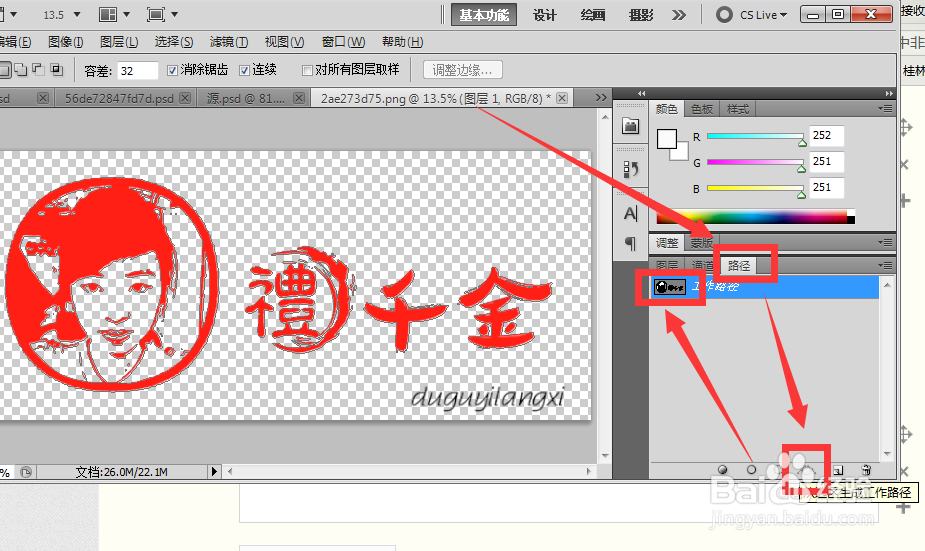Image resolution: width=925 pixels, height=551 pixels.
Task: Select the 工作路径 work path thumbnail
Action: point(670,287)
